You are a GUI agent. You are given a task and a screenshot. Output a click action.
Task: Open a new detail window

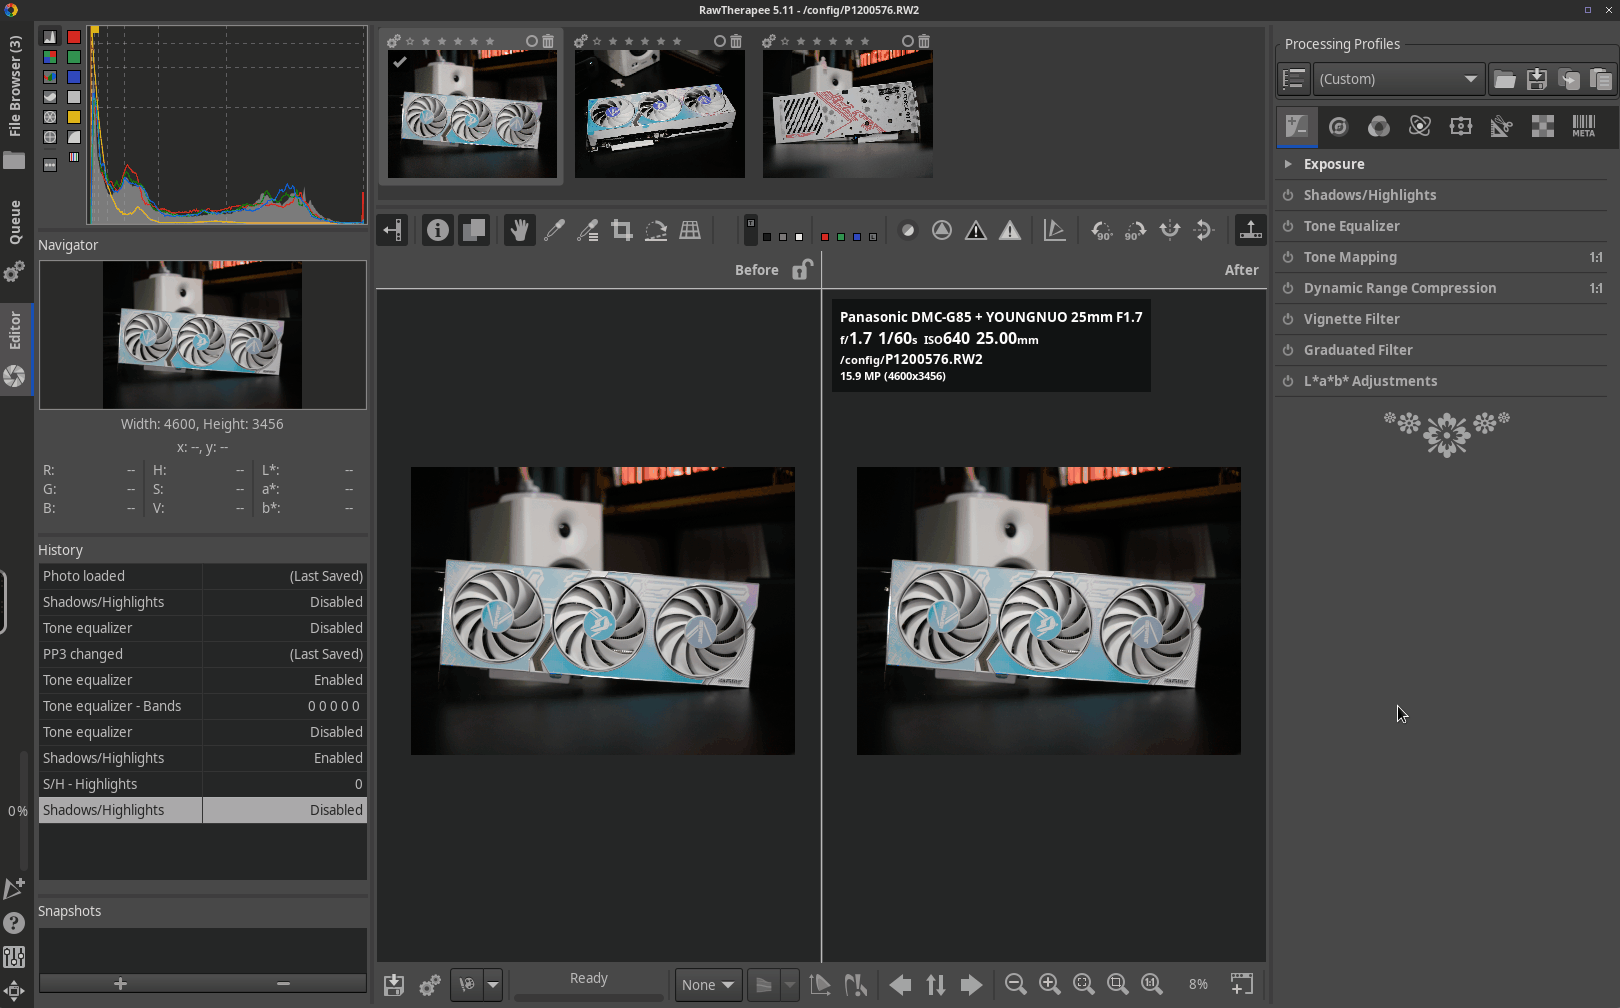[x=1241, y=984]
